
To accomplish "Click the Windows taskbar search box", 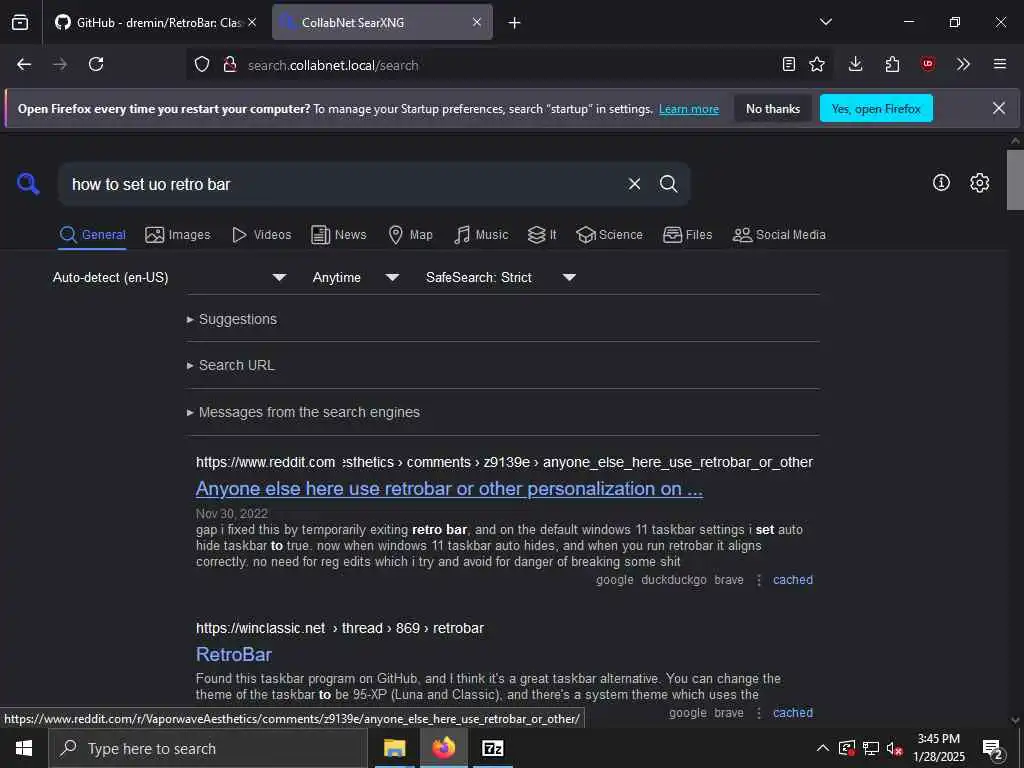I will click(x=208, y=748).
